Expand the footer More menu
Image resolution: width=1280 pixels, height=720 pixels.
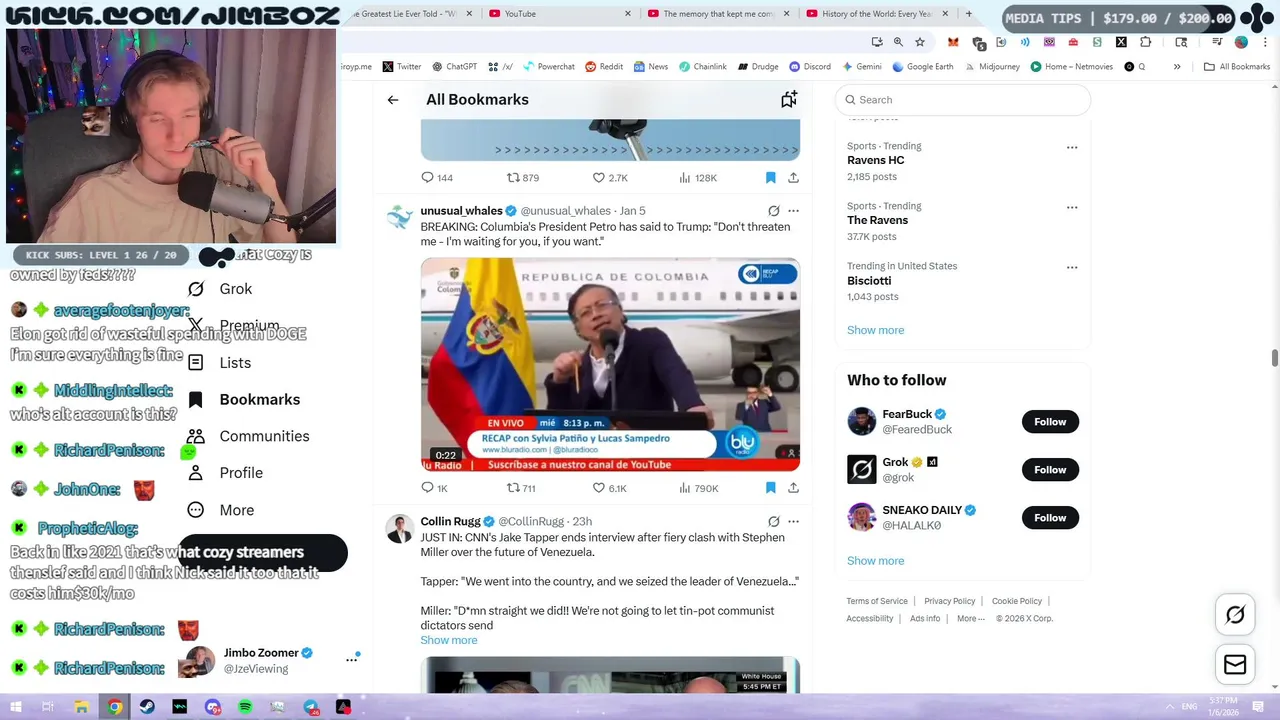[970, 619]
